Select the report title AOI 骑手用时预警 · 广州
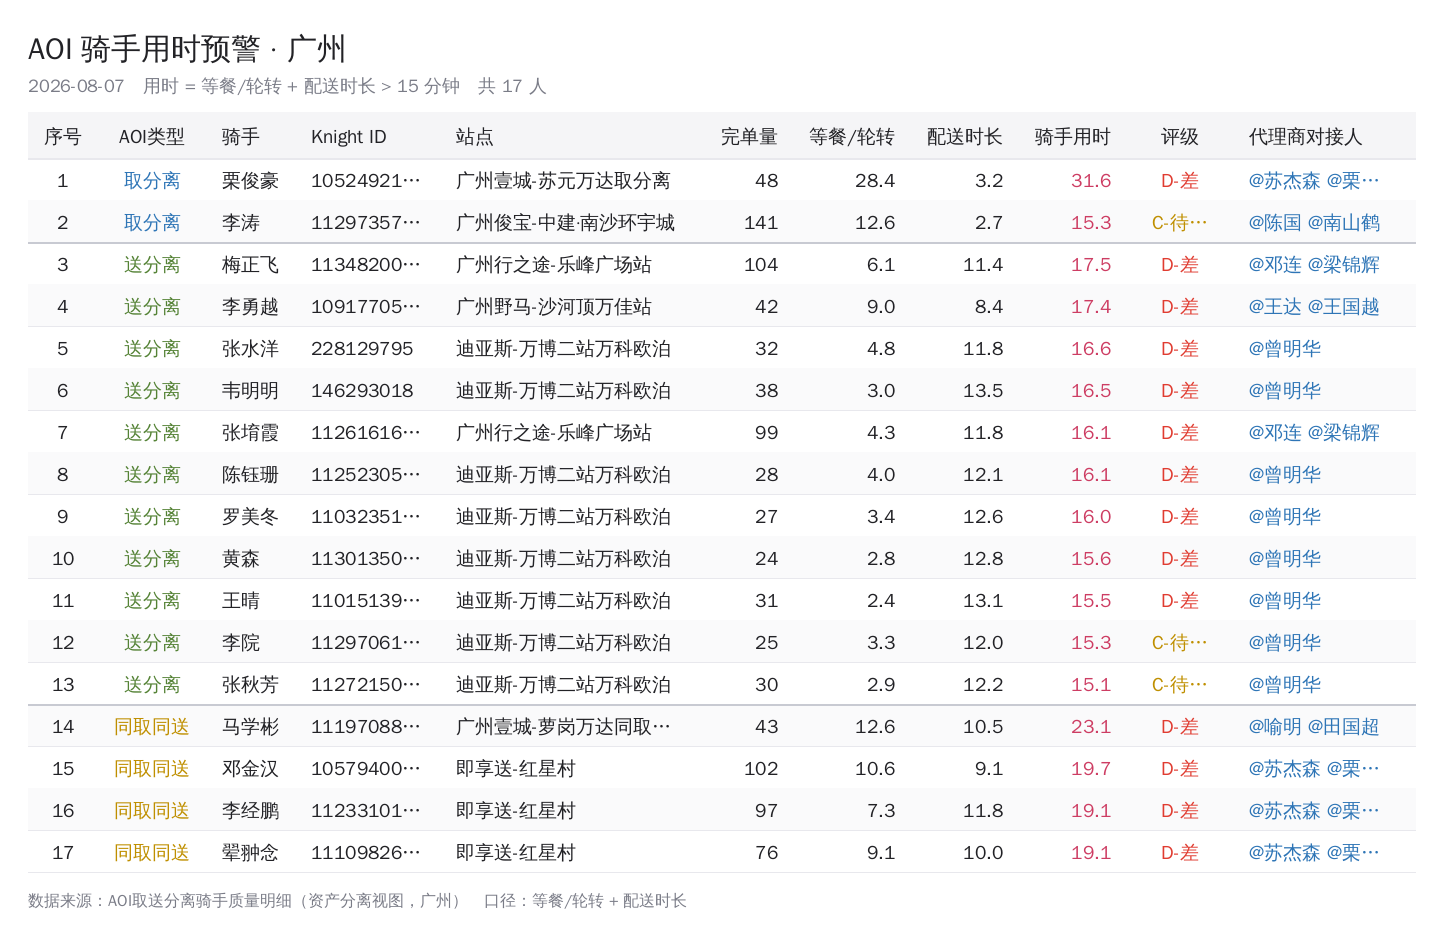Image resolution: width=1443 pixels, height=946 pixels. (187, 49)
